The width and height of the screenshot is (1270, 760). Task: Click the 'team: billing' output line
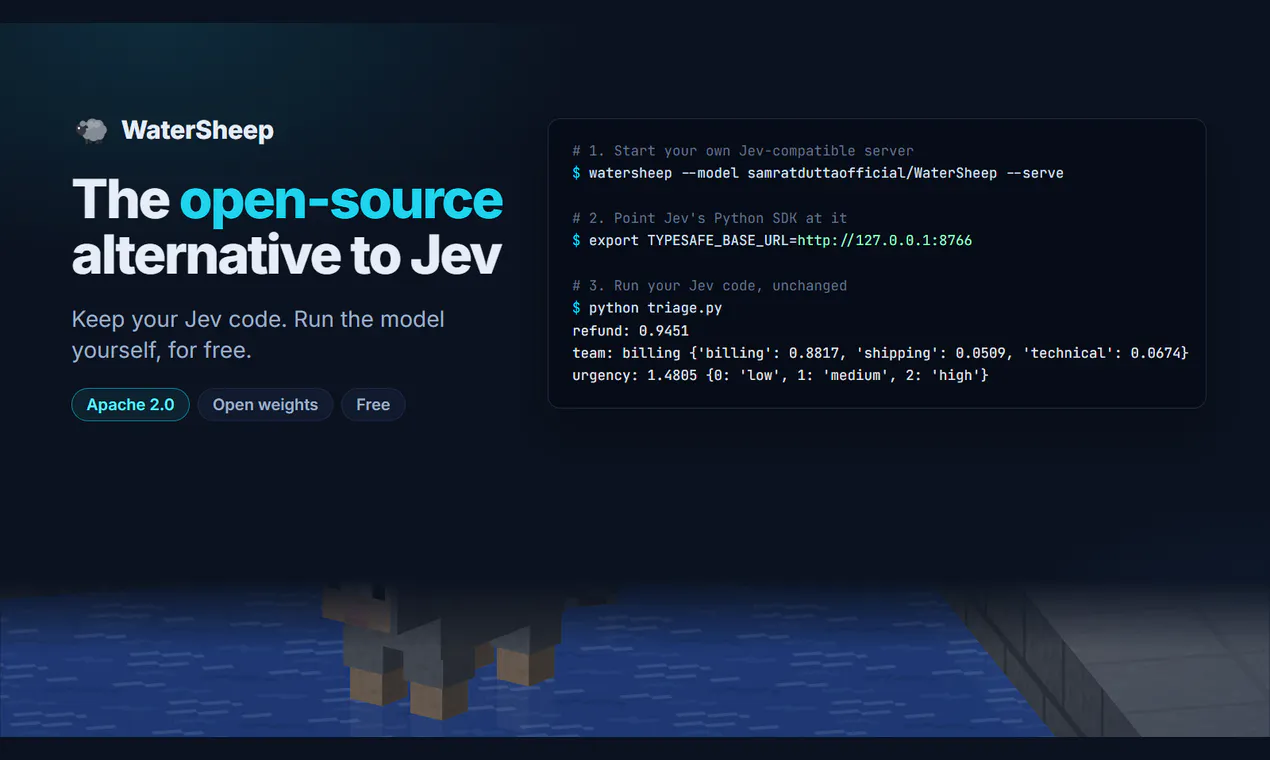(880, 353)
